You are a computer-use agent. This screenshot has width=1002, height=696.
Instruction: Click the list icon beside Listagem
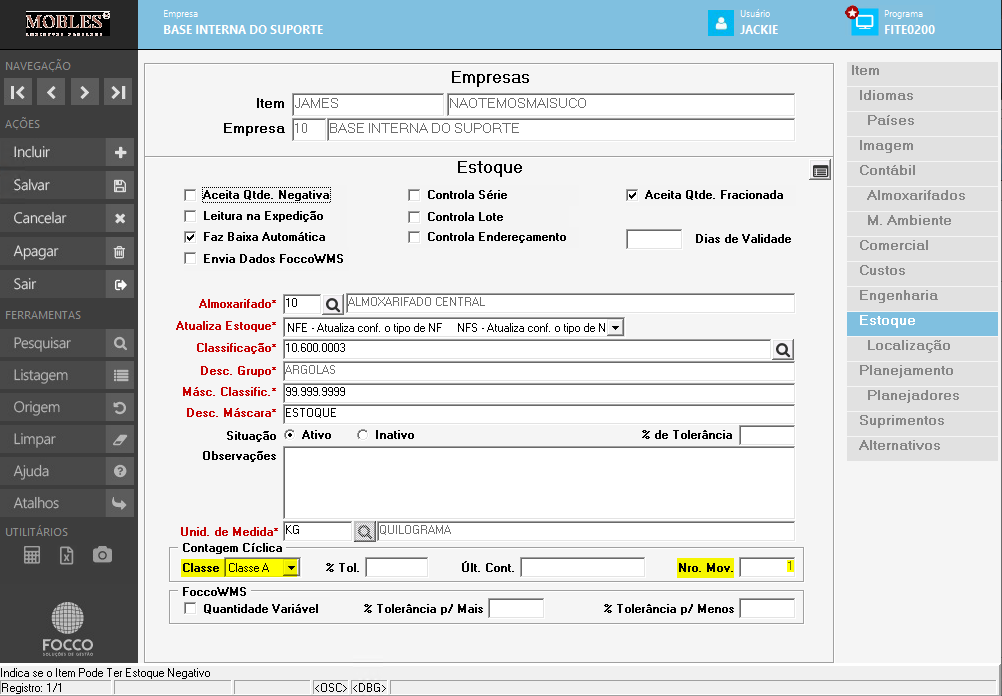tap(120, 375)
